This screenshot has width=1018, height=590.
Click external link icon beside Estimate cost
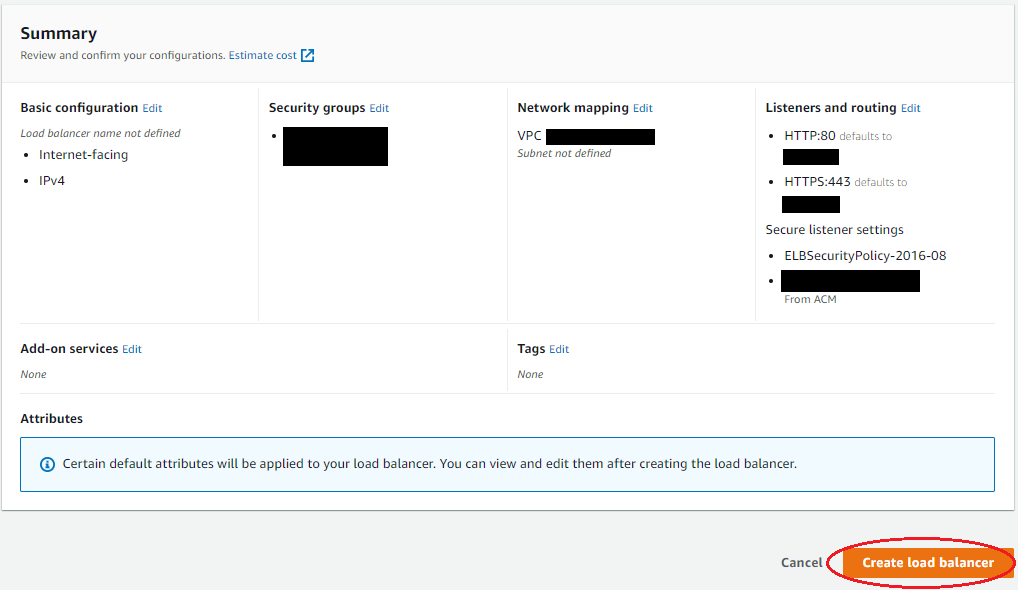(x=308, y=55)
